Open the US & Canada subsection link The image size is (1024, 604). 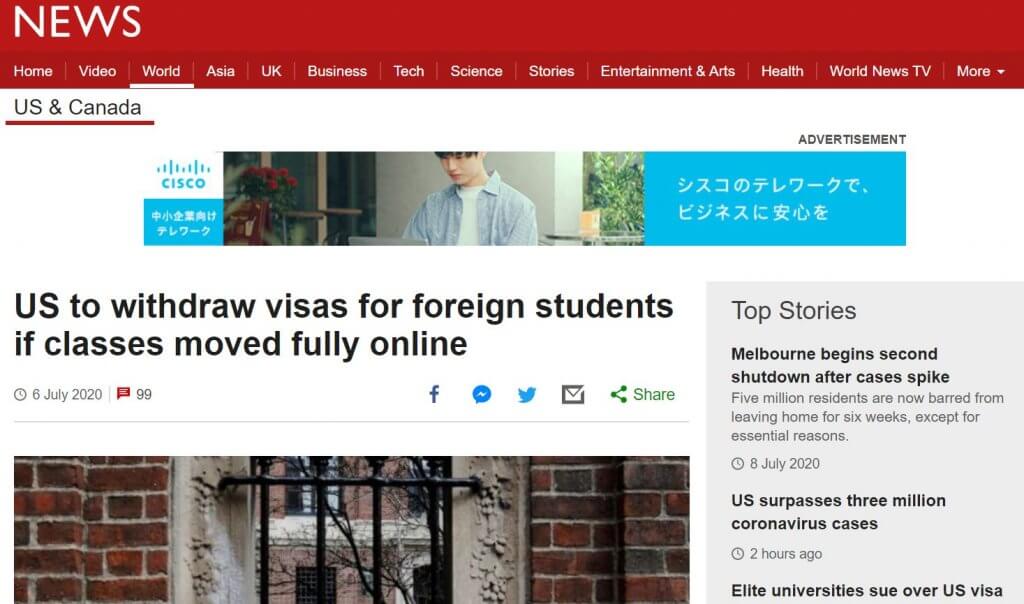click(x=78, y=107)
